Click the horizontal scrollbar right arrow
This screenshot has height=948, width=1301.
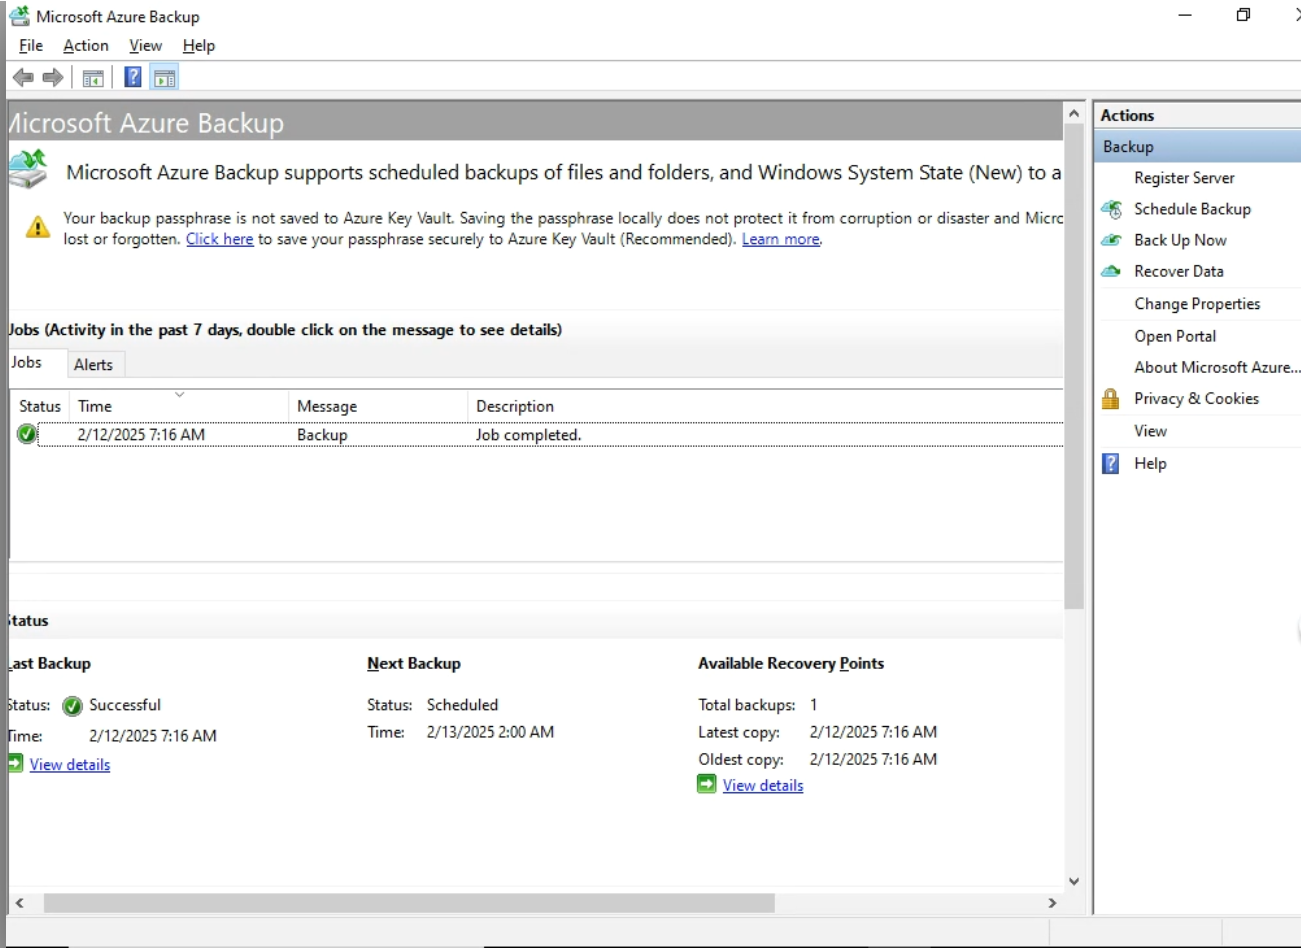click(1052, 903)
